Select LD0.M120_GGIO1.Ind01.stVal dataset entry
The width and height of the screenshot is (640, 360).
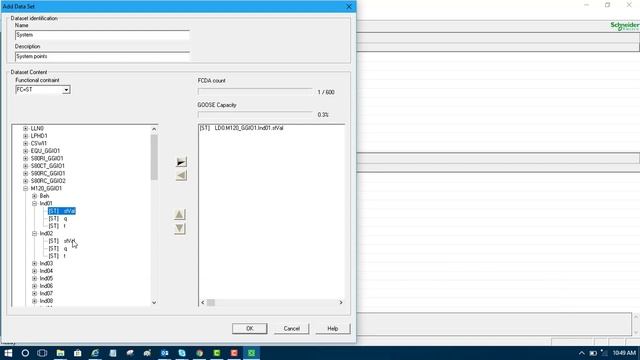pyautogui.click(x=242, y=128)
